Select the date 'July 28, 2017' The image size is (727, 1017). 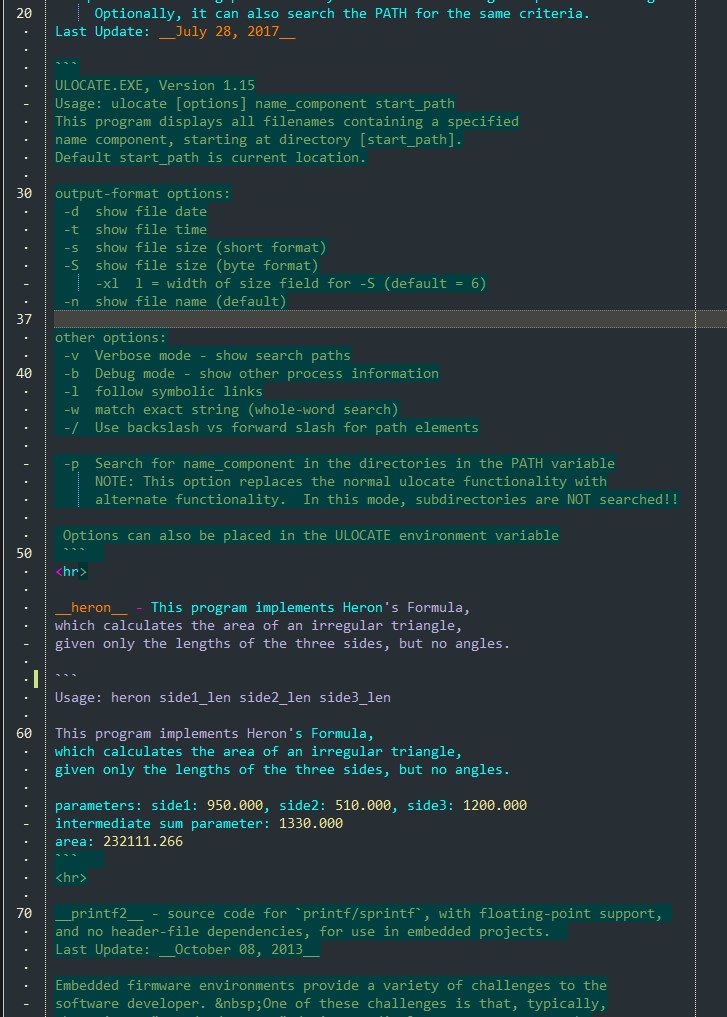click(x=227, y=31)
